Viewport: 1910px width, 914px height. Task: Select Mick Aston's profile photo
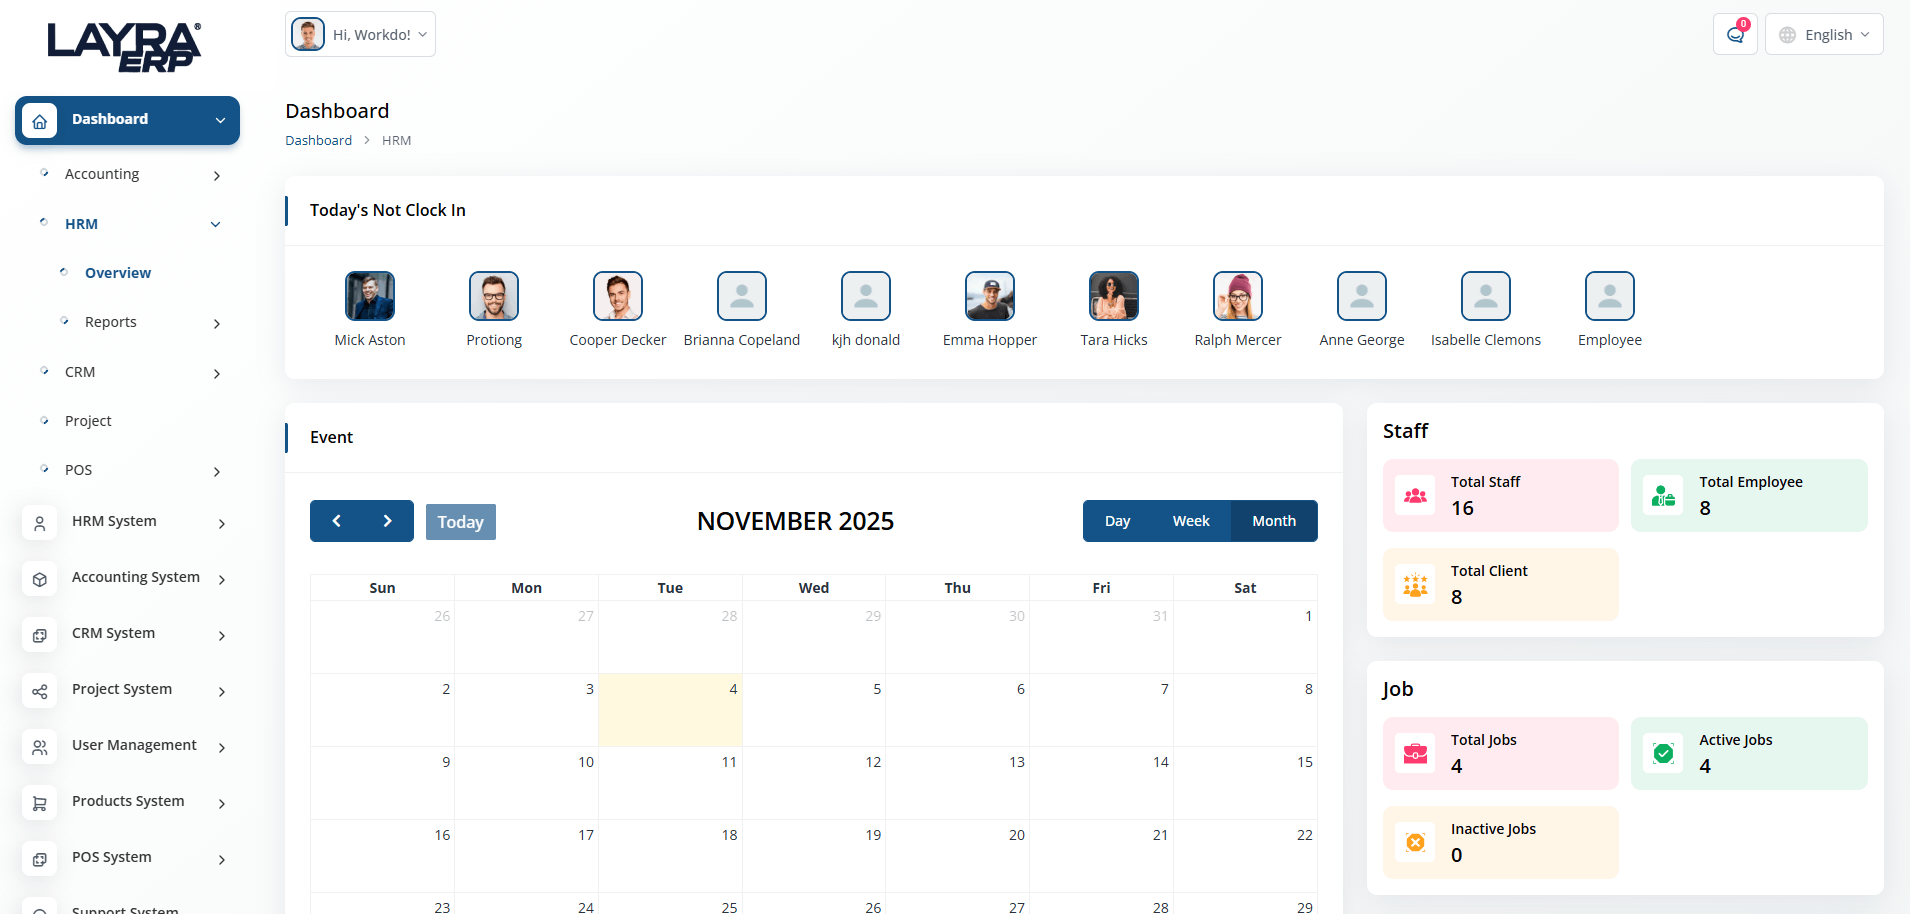pyautogui.click(x=370, y=296)
